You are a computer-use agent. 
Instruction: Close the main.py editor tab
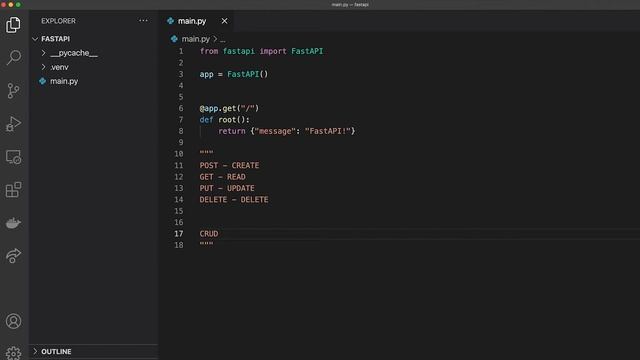[224, 21]
